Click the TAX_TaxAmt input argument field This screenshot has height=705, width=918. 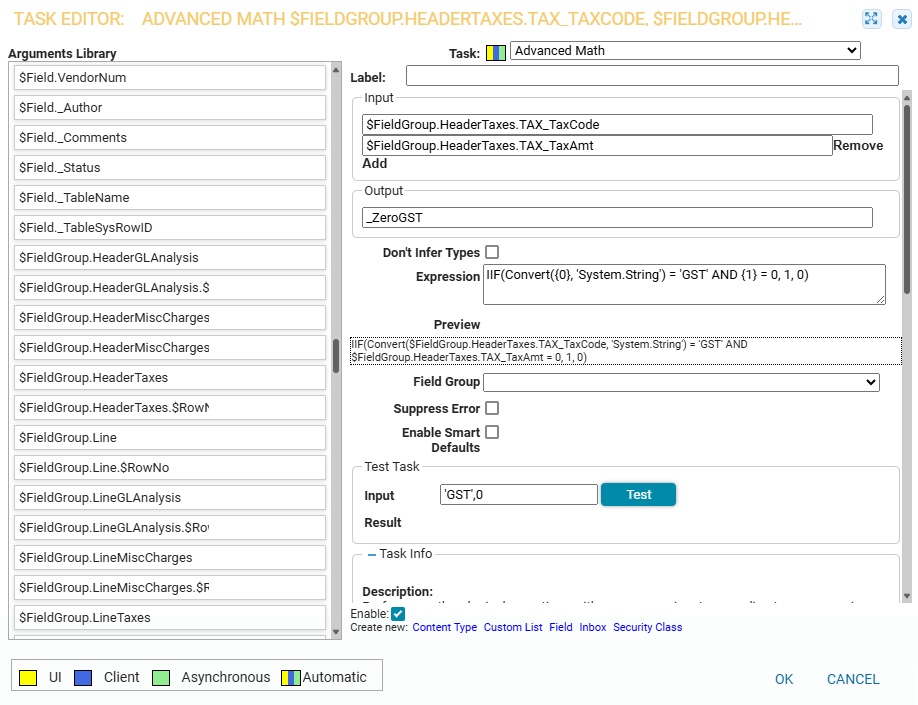(597, 145)
